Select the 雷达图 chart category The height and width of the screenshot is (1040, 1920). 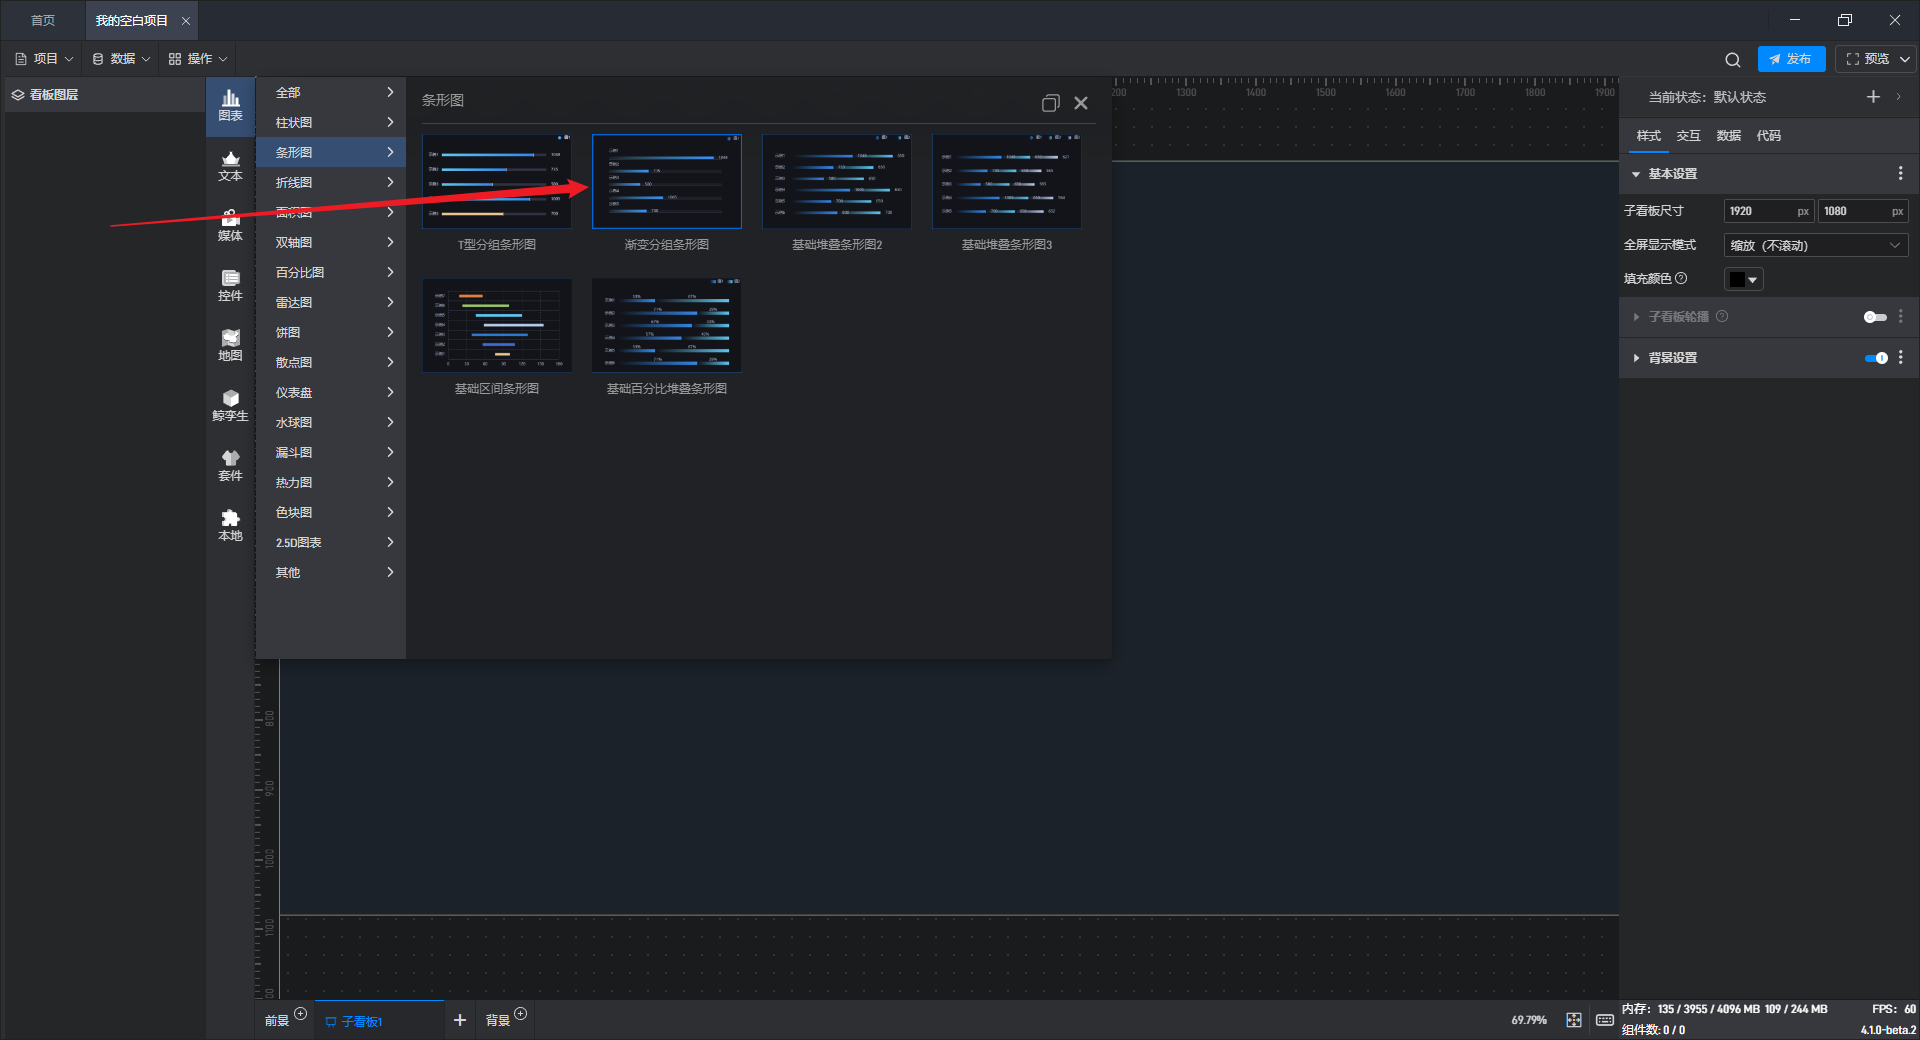pos(331,303)
